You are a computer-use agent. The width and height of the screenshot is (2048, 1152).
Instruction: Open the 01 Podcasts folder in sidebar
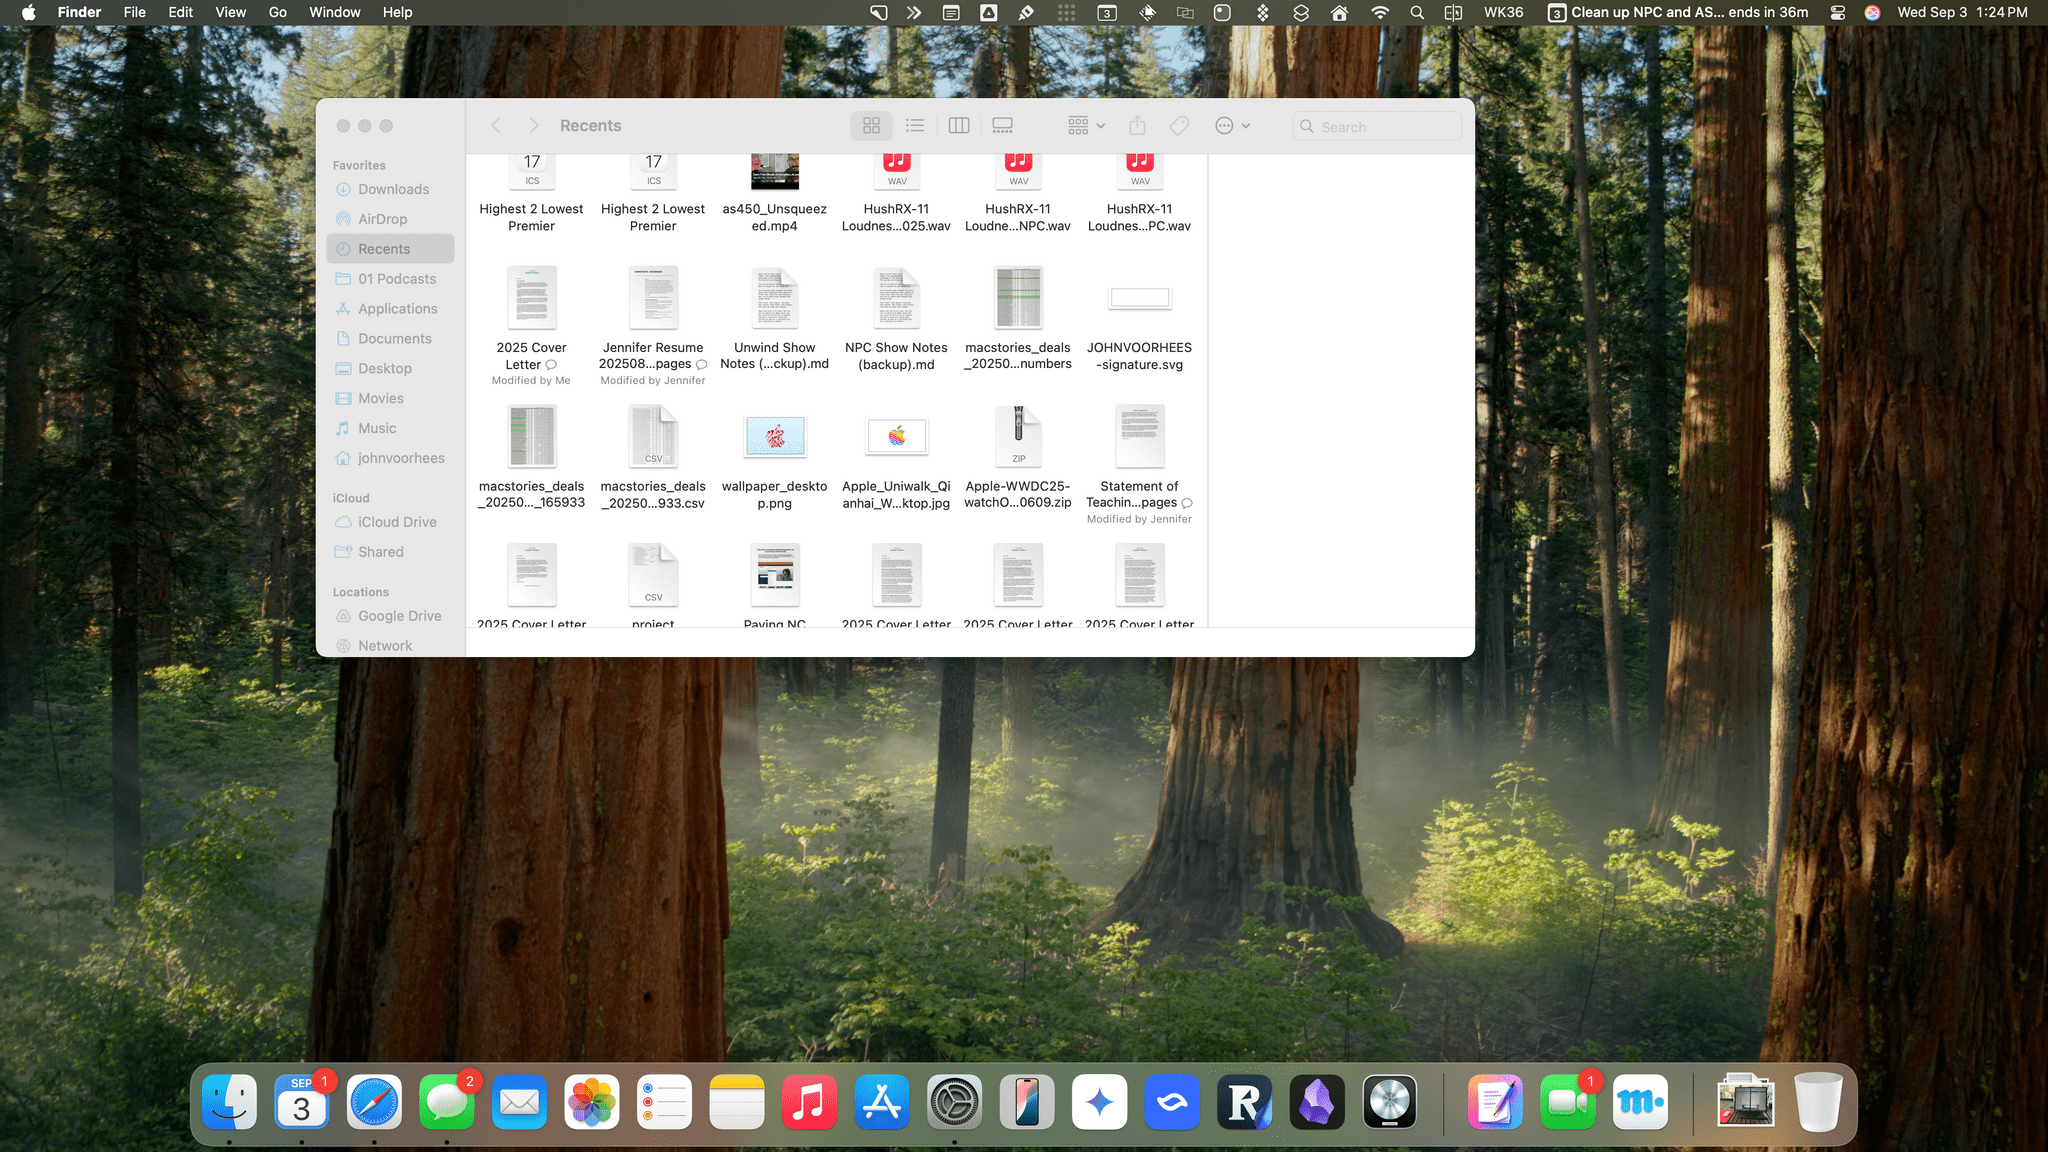pyautogui.click(x=390, y=279)
